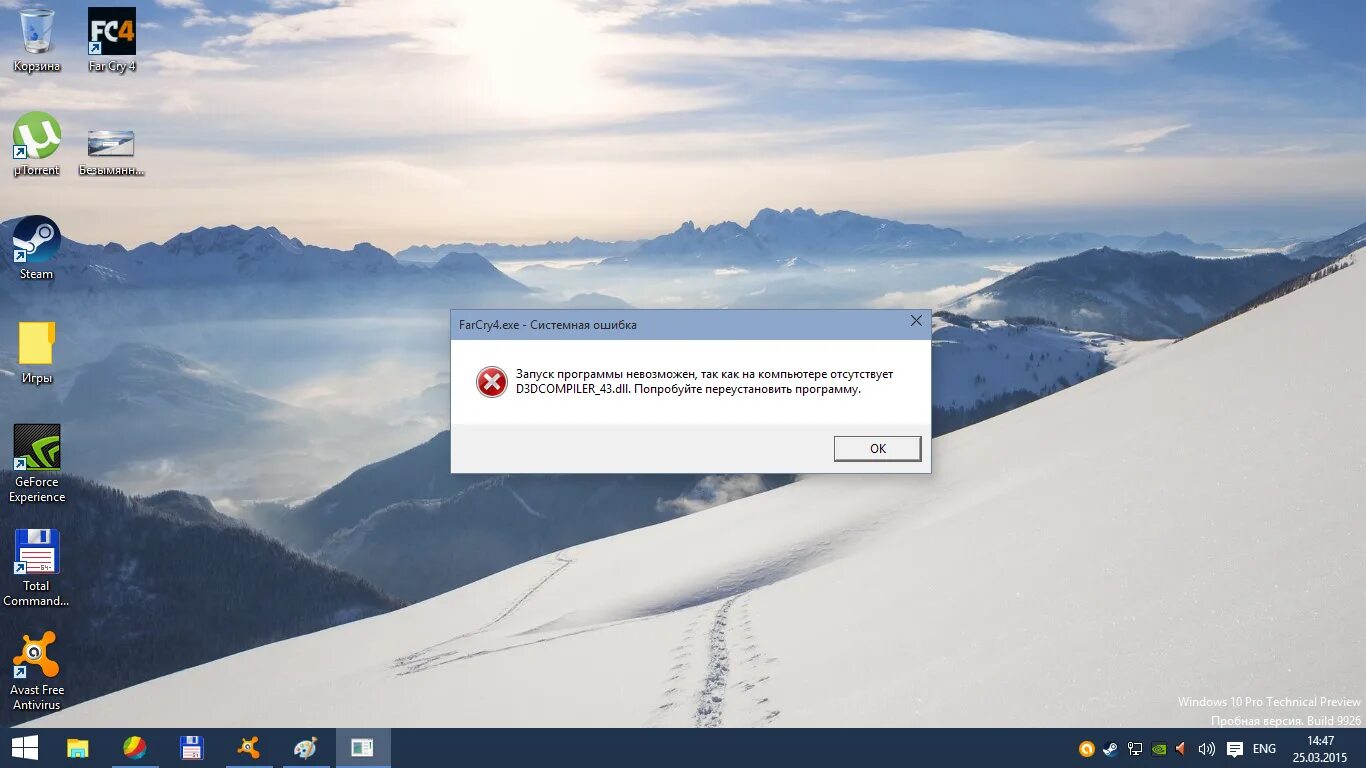Image resolution: width=1366 pixels, height=768 pixels.
Task: Select the Корзина recycle bin desktop icon
Action: point(37,40)
